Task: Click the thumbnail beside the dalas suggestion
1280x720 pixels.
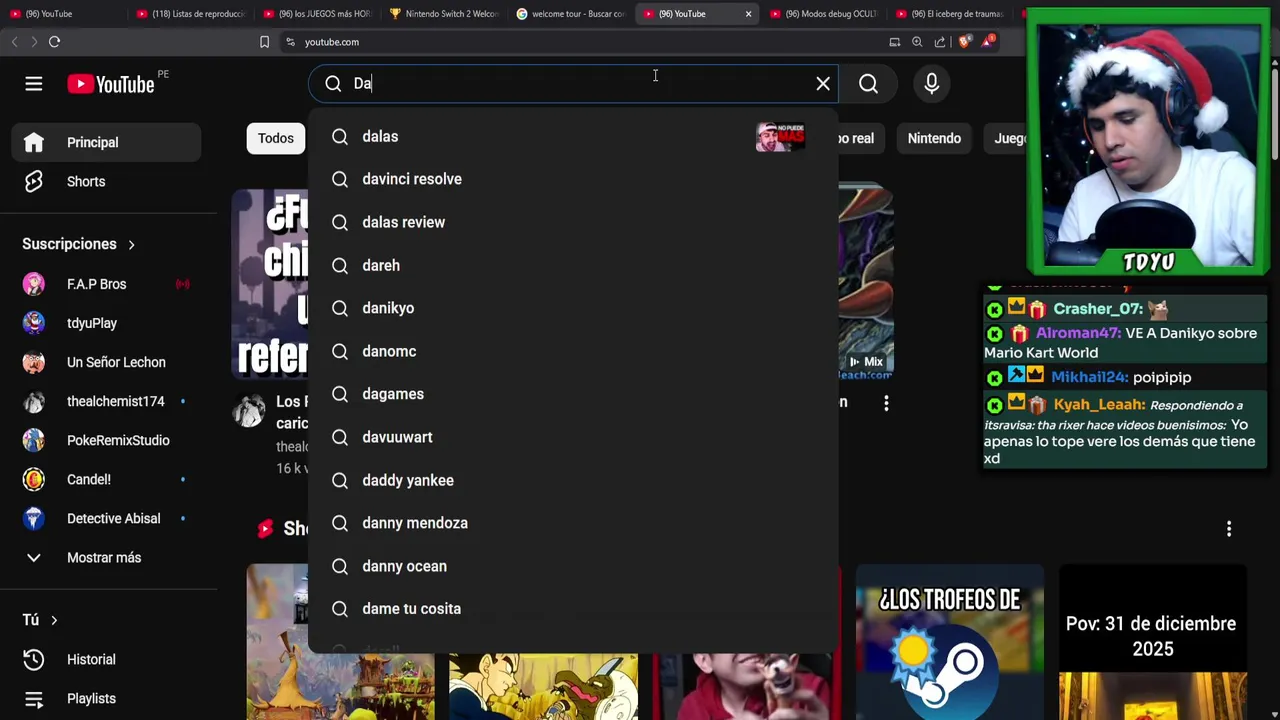Action: 781,137
